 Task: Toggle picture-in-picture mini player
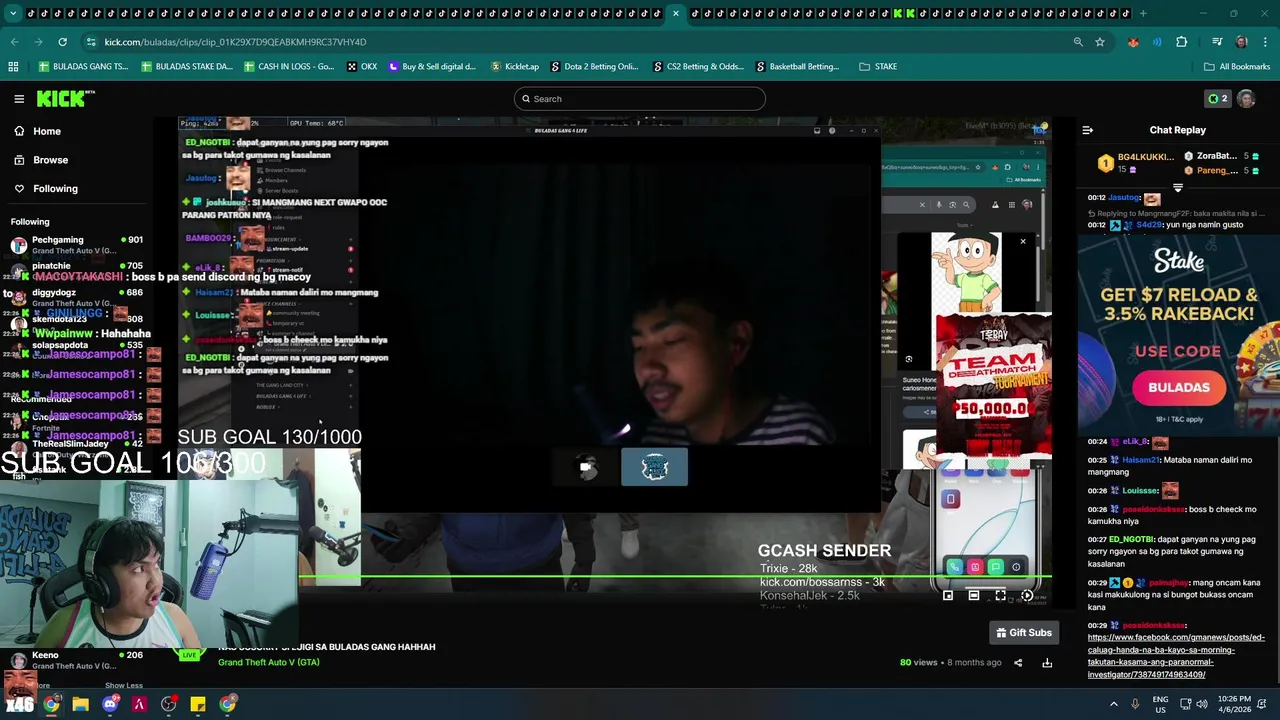(948, 595)
